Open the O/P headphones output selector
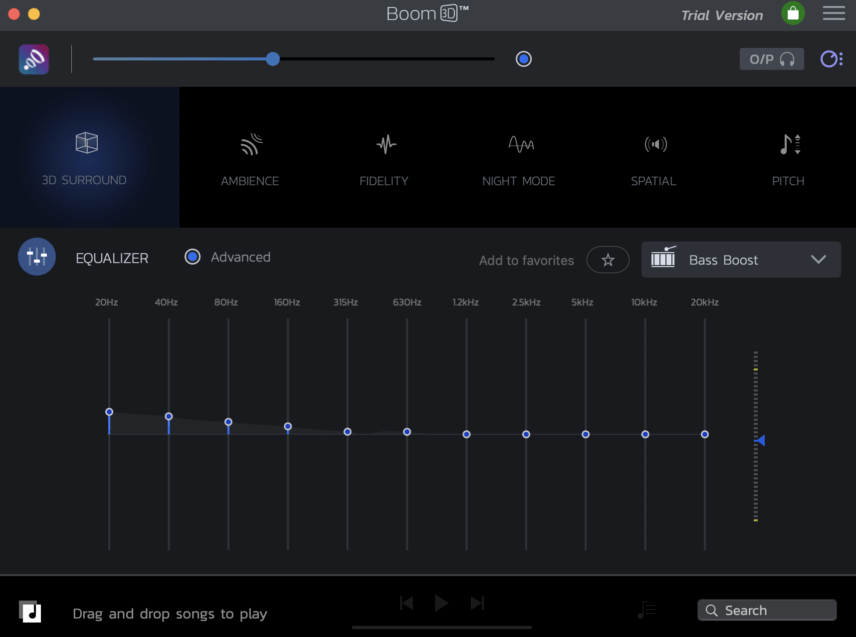Image resolution: width=856 pixels, height=637 pixels. coord(771,59)
